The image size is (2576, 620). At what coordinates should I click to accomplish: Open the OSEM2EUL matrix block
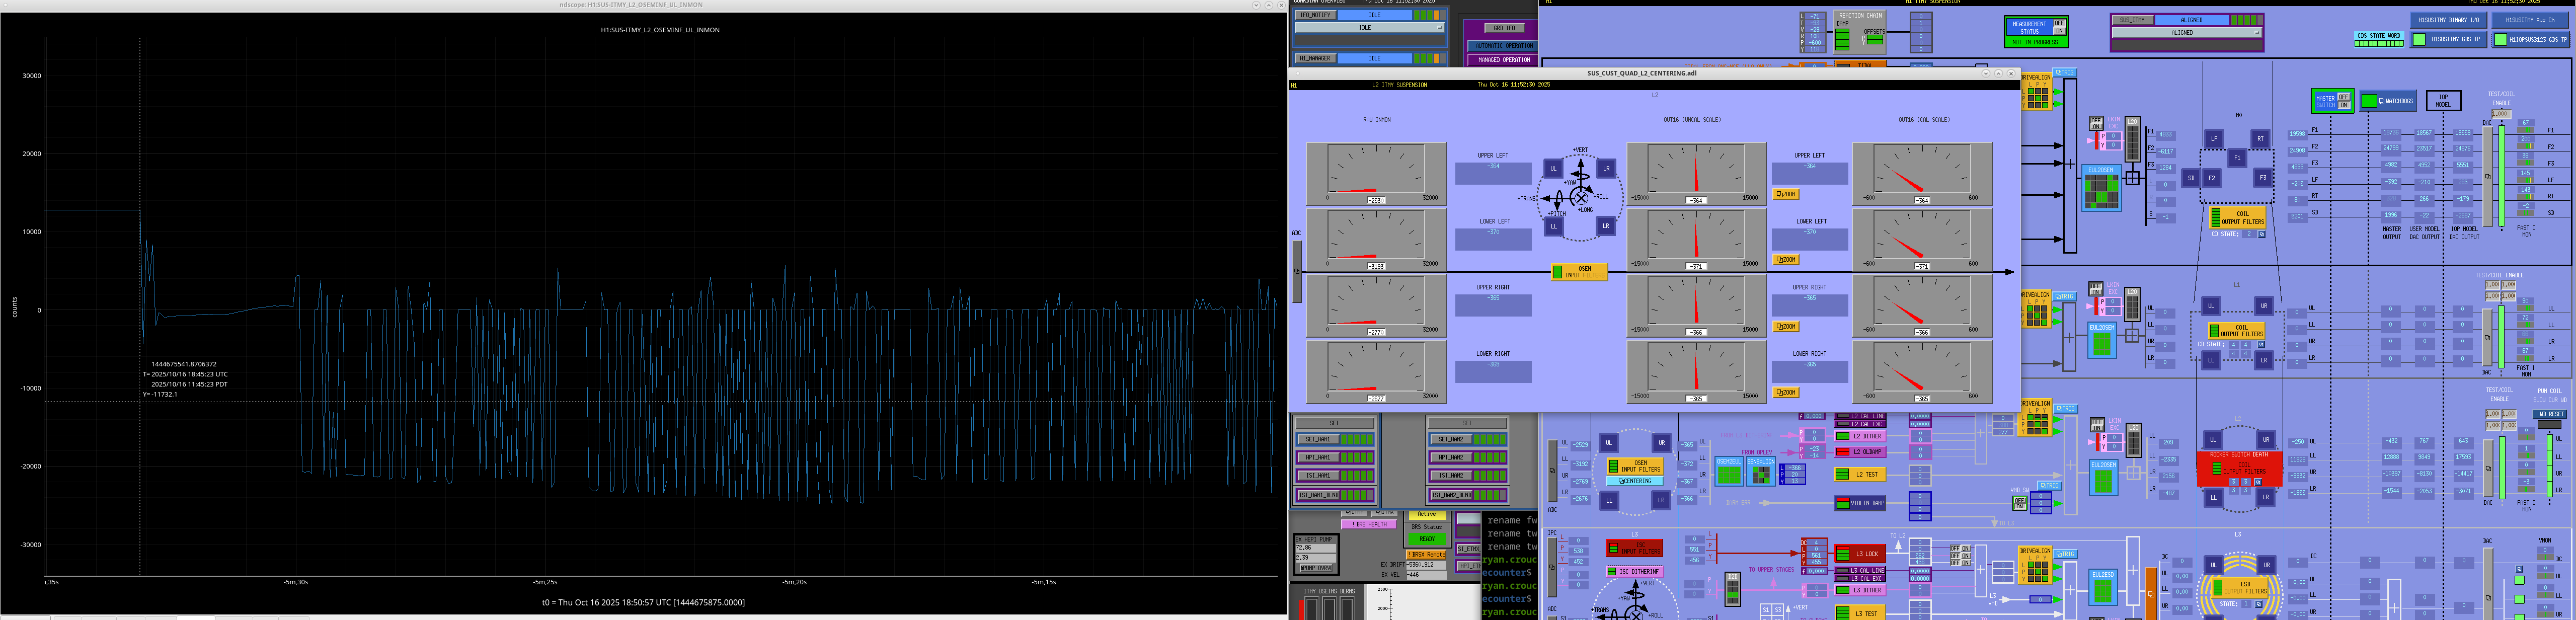pos(1729,472)
